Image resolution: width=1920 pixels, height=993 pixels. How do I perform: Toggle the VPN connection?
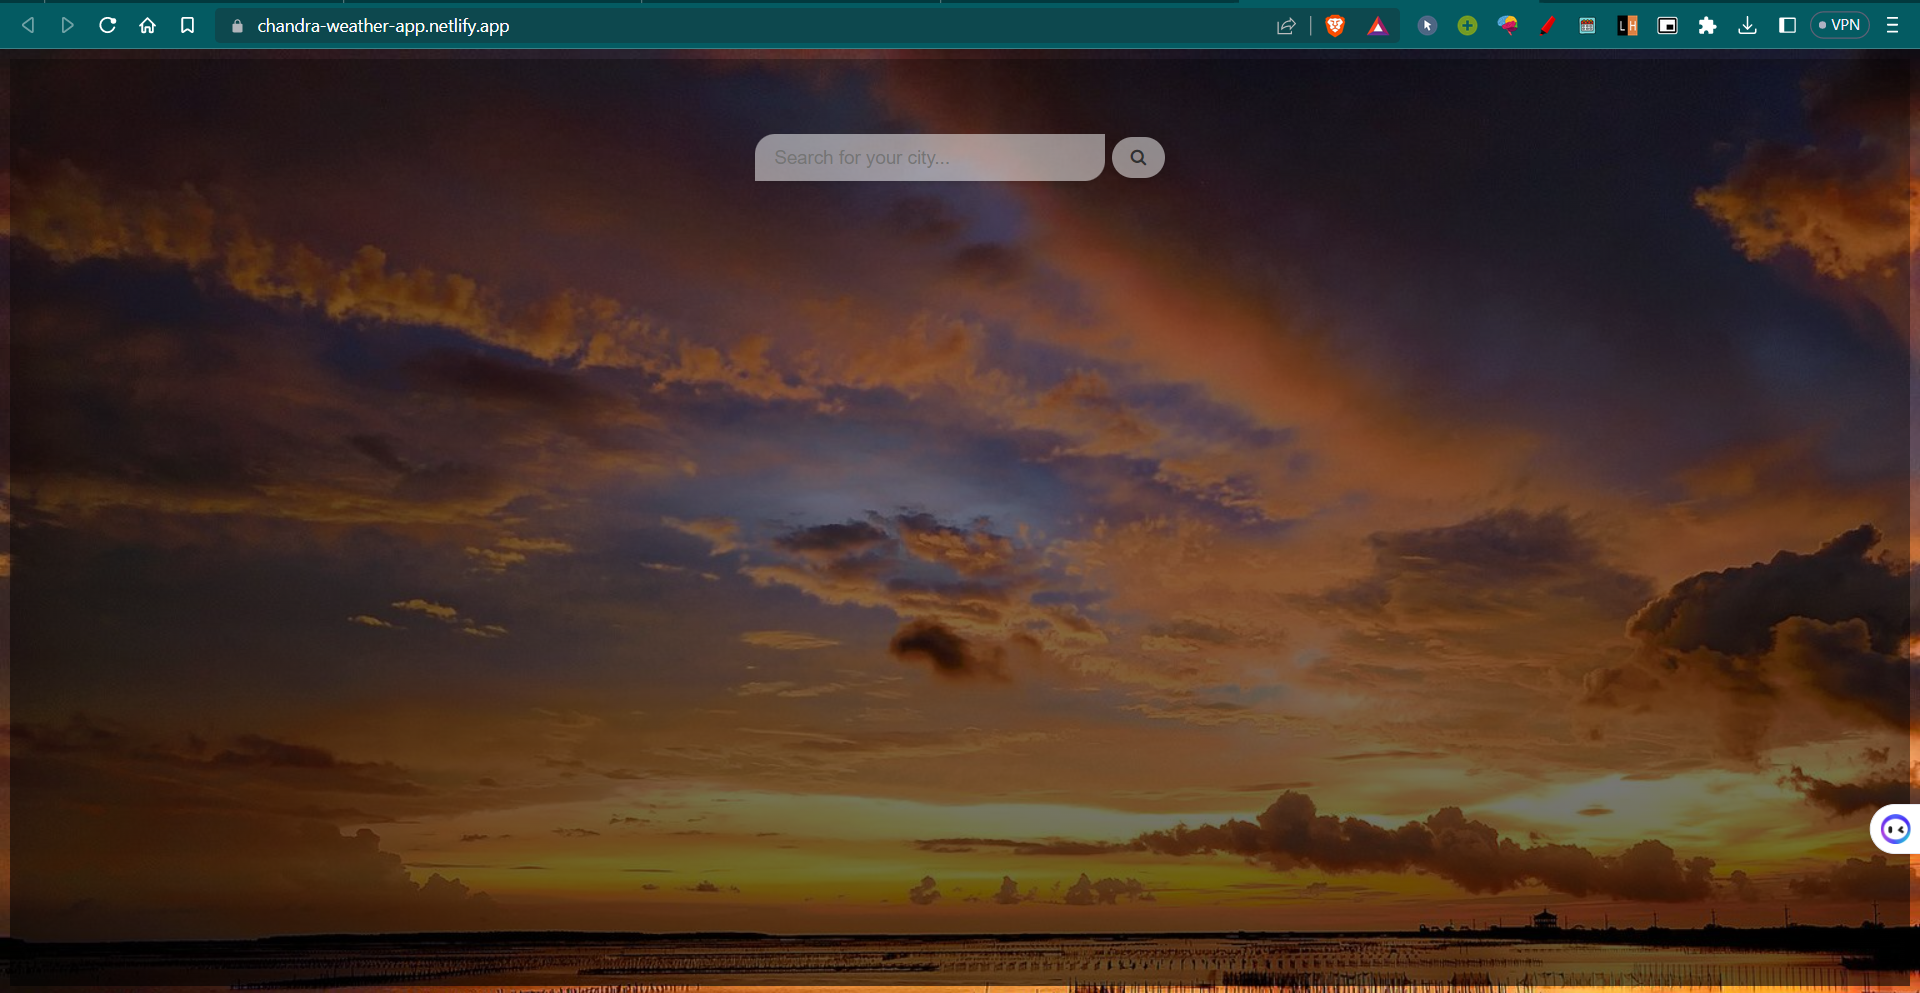pos(1839,24)
